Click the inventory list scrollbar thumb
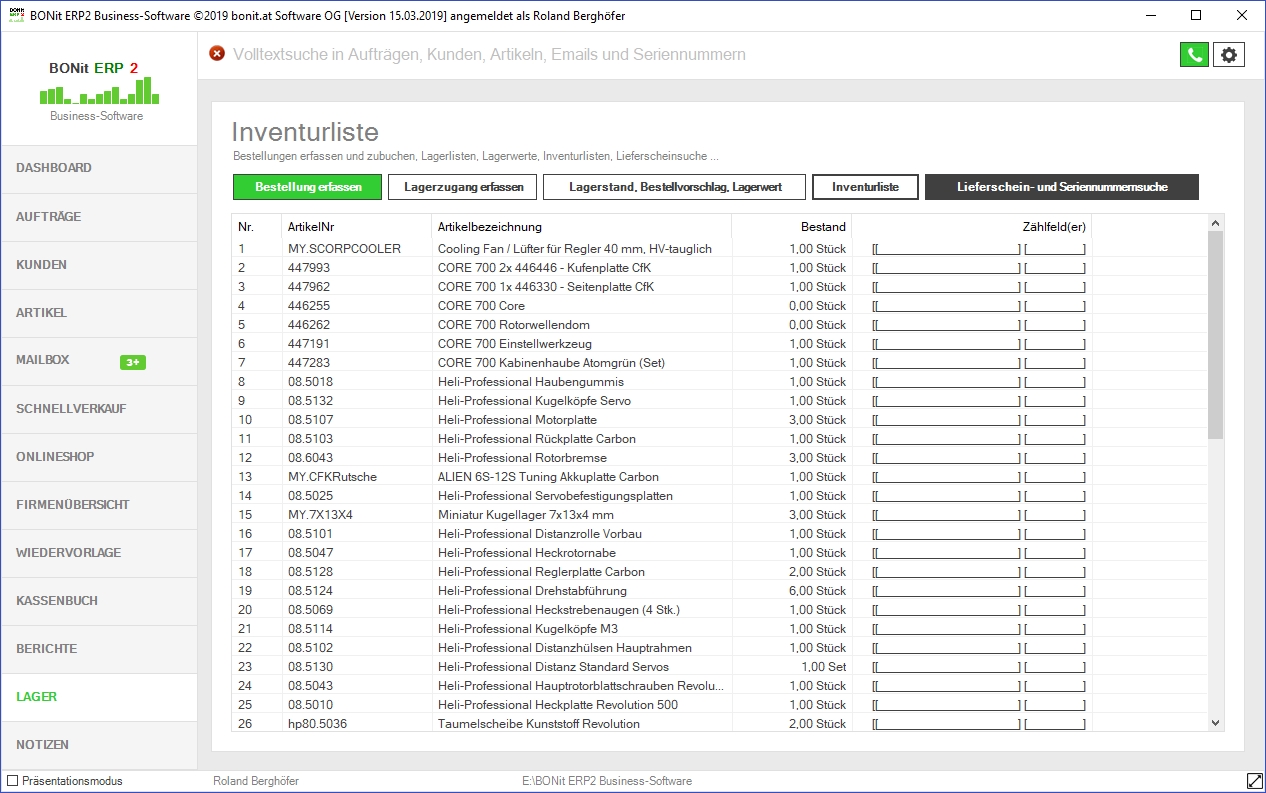 point(1215,336)
